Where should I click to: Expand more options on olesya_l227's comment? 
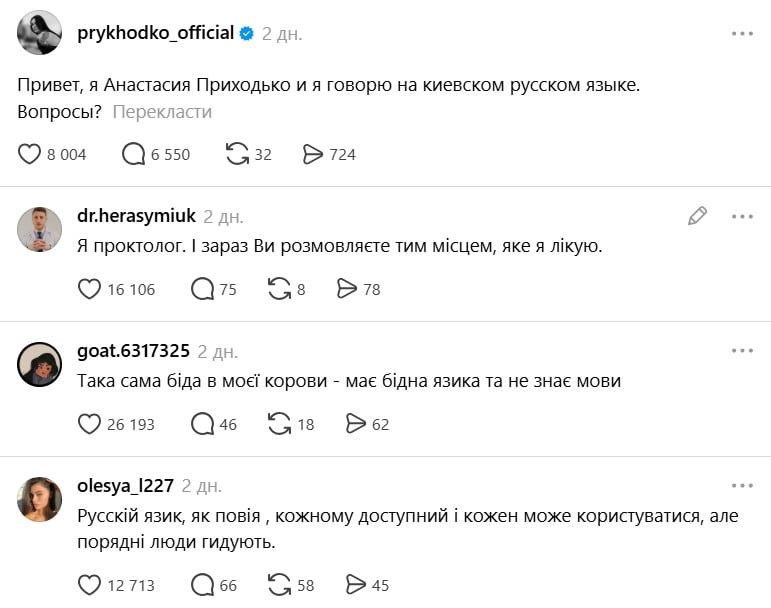(741, 486)
